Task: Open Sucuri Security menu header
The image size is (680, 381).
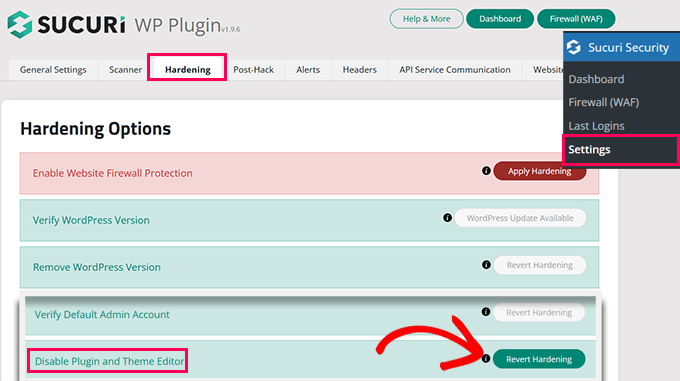Action: (621, 47)
